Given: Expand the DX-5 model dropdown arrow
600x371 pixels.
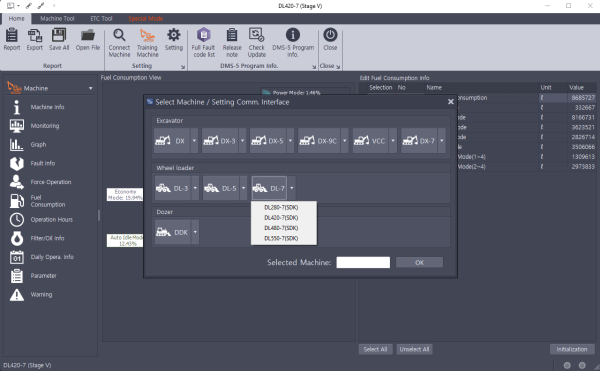Looking at the screenshot, I should (x=290, y=141).
